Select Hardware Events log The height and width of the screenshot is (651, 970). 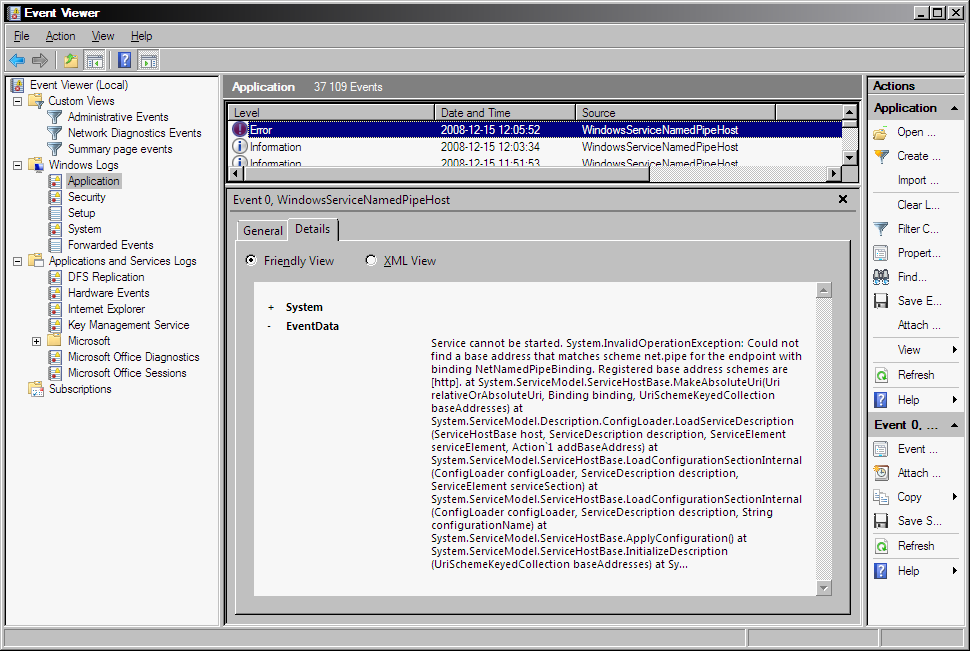pos(108,293)
